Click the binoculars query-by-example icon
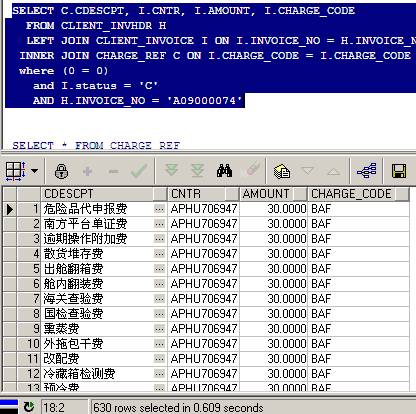The height and width of the screenshot is (414, 416). pyautogui.click(x=224, y=171)
